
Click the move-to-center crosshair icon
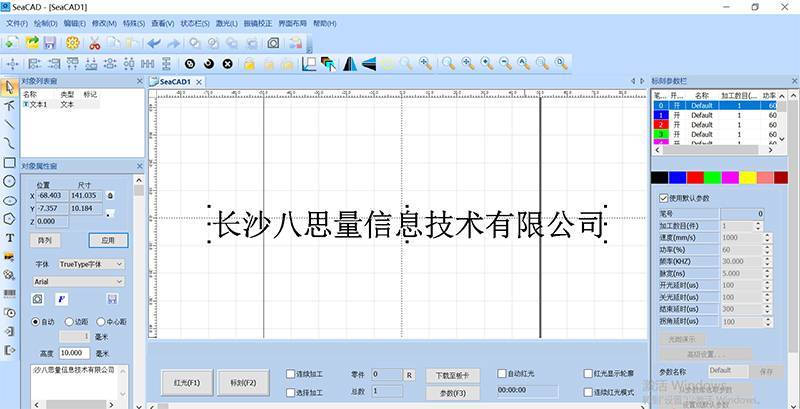(x=11, y=64)
